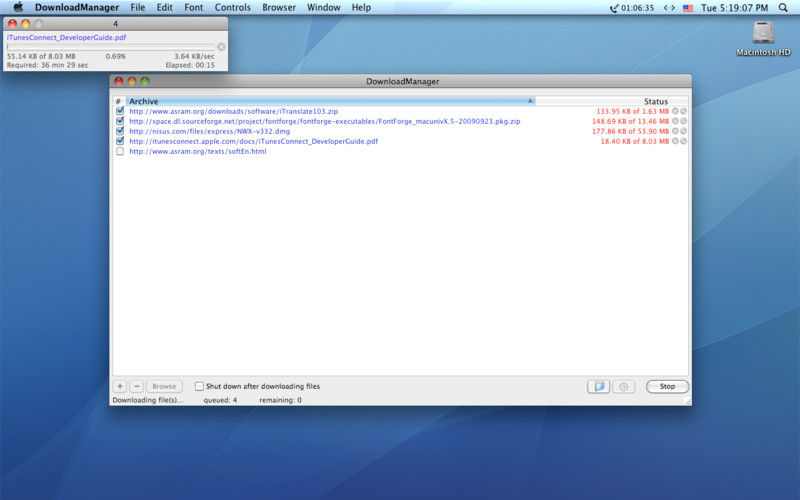Click the Archive column header
Image resolution: width=800 pixels, height=500 pixels.
[331, 101]
